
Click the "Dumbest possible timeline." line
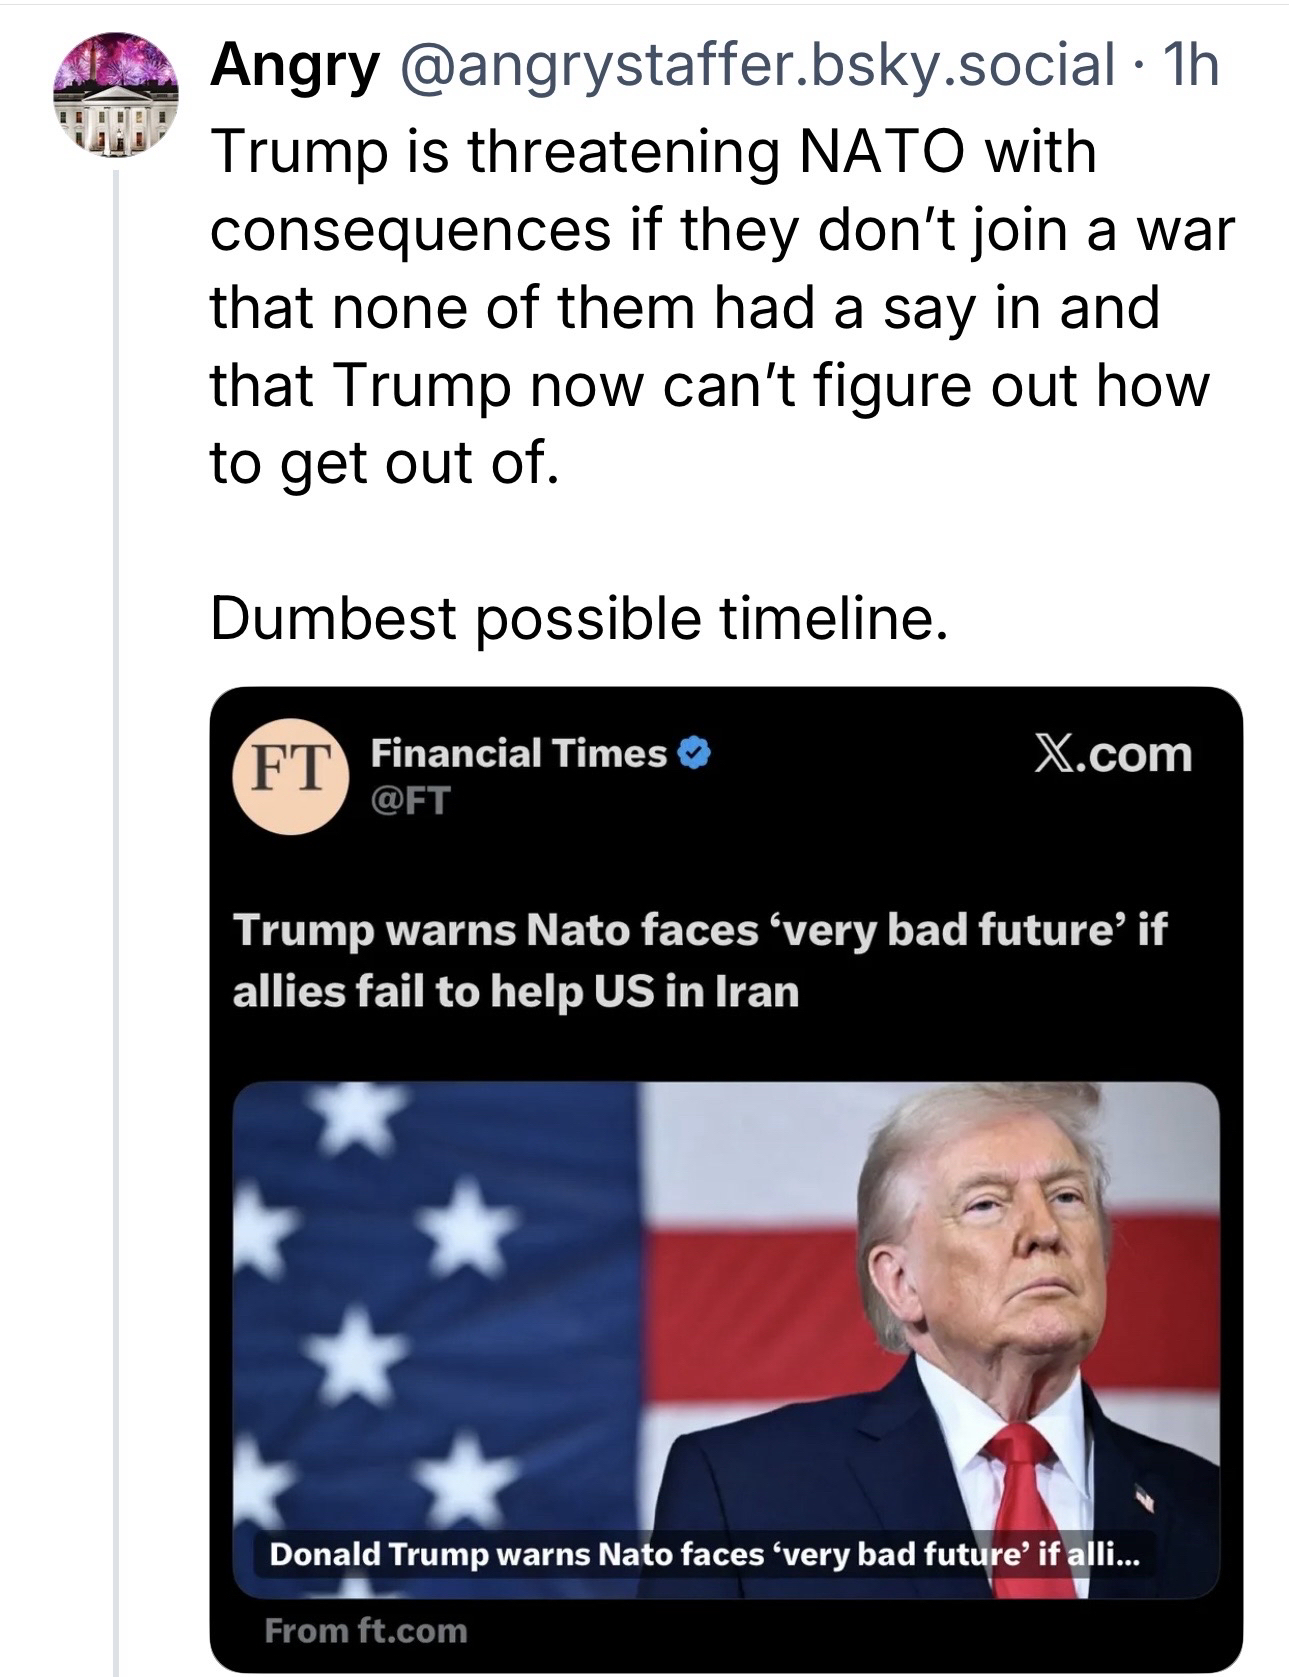pos(577,618)
